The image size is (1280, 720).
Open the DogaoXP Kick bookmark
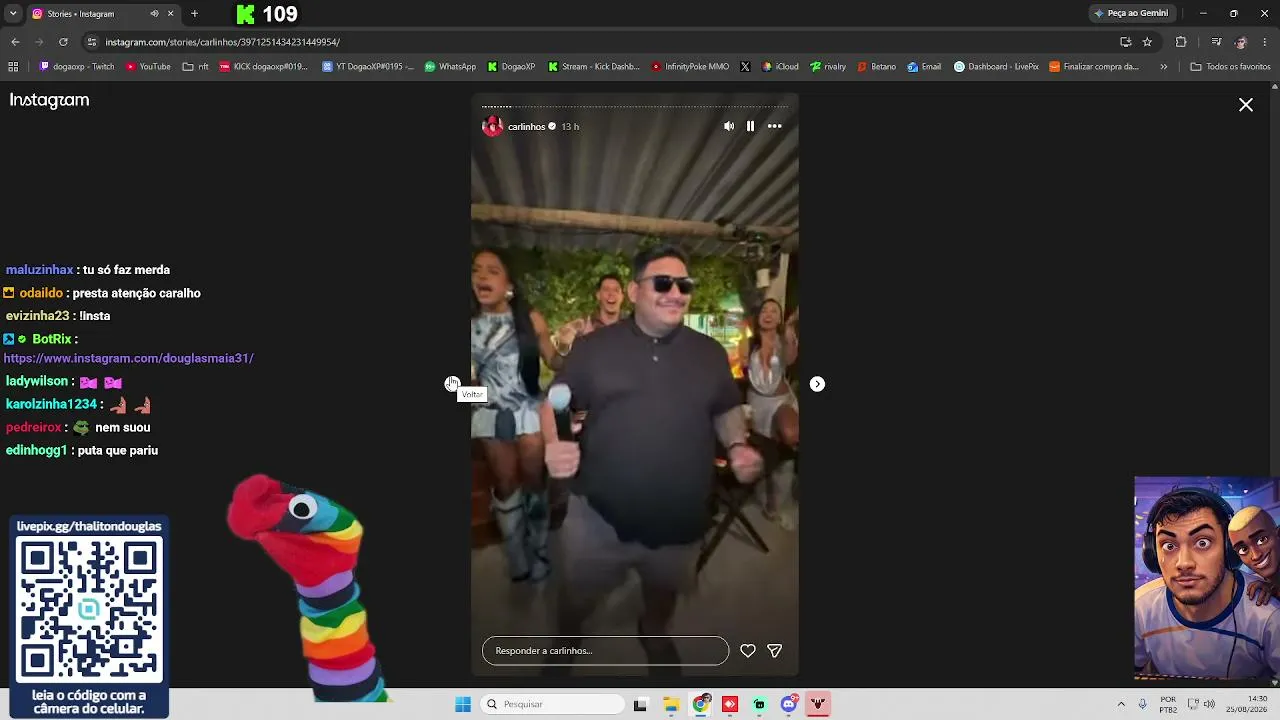pyautogui.click(x=511, y=67)
